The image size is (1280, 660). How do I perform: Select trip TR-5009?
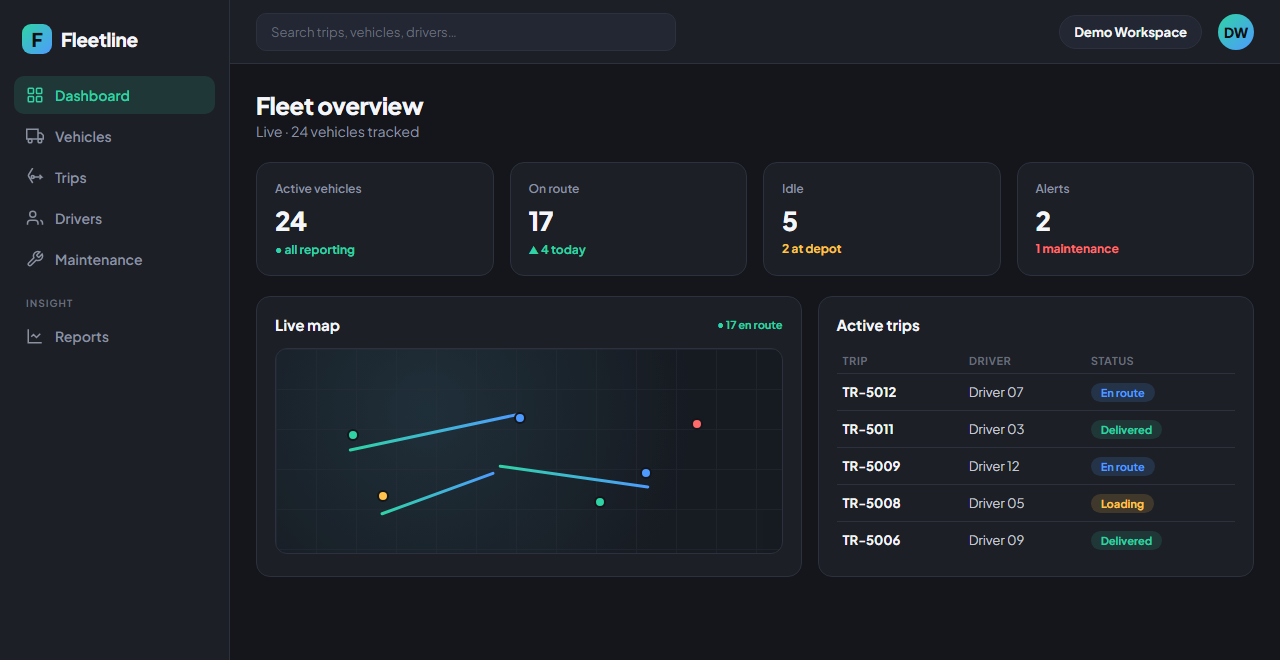pos(871,466)
